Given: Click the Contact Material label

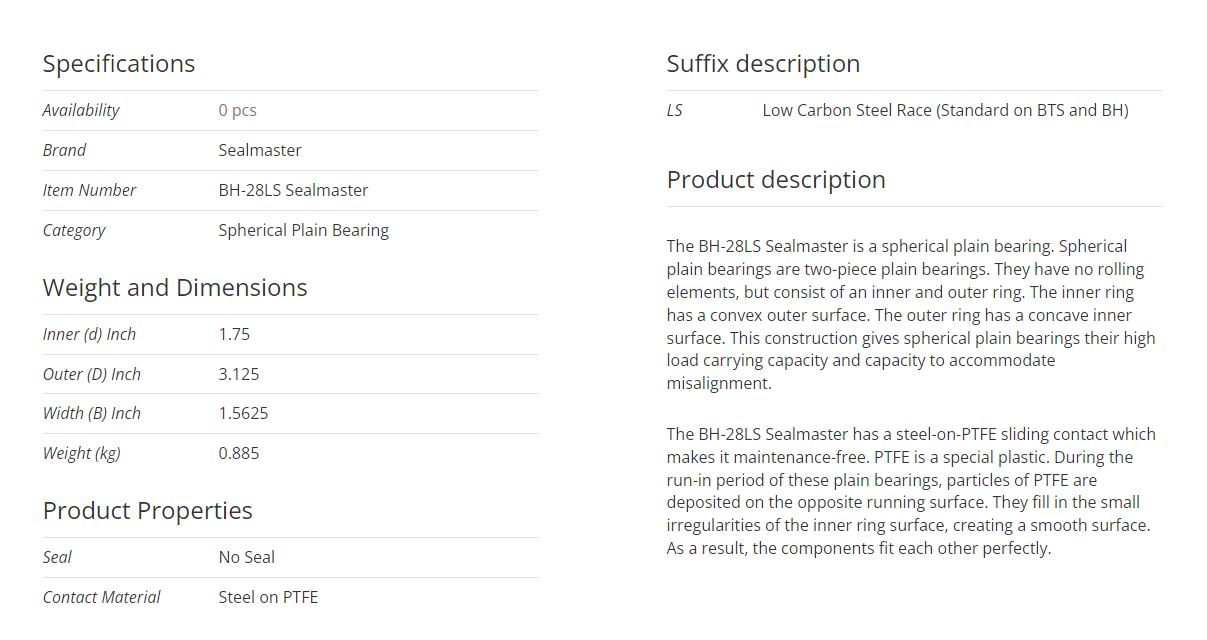Looking at the screenshot, I should (102, 597).
